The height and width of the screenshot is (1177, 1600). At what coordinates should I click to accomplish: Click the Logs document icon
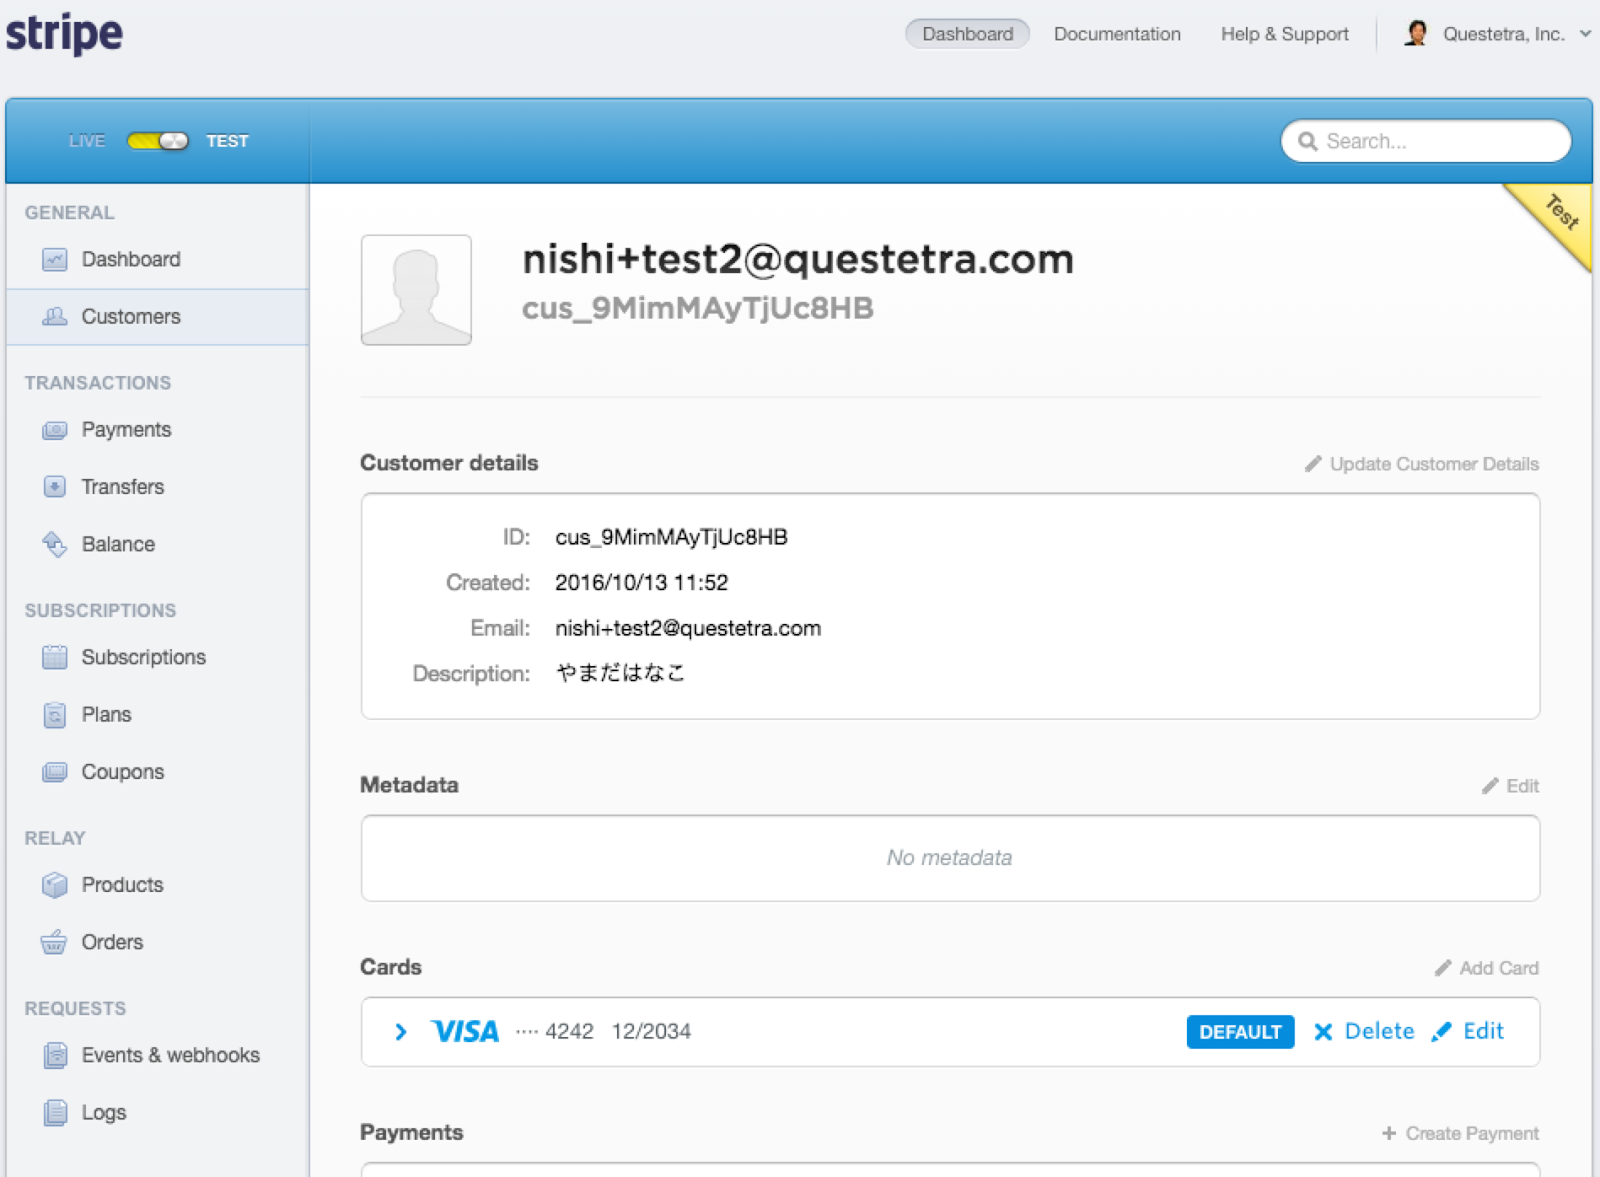point(55,1113)
